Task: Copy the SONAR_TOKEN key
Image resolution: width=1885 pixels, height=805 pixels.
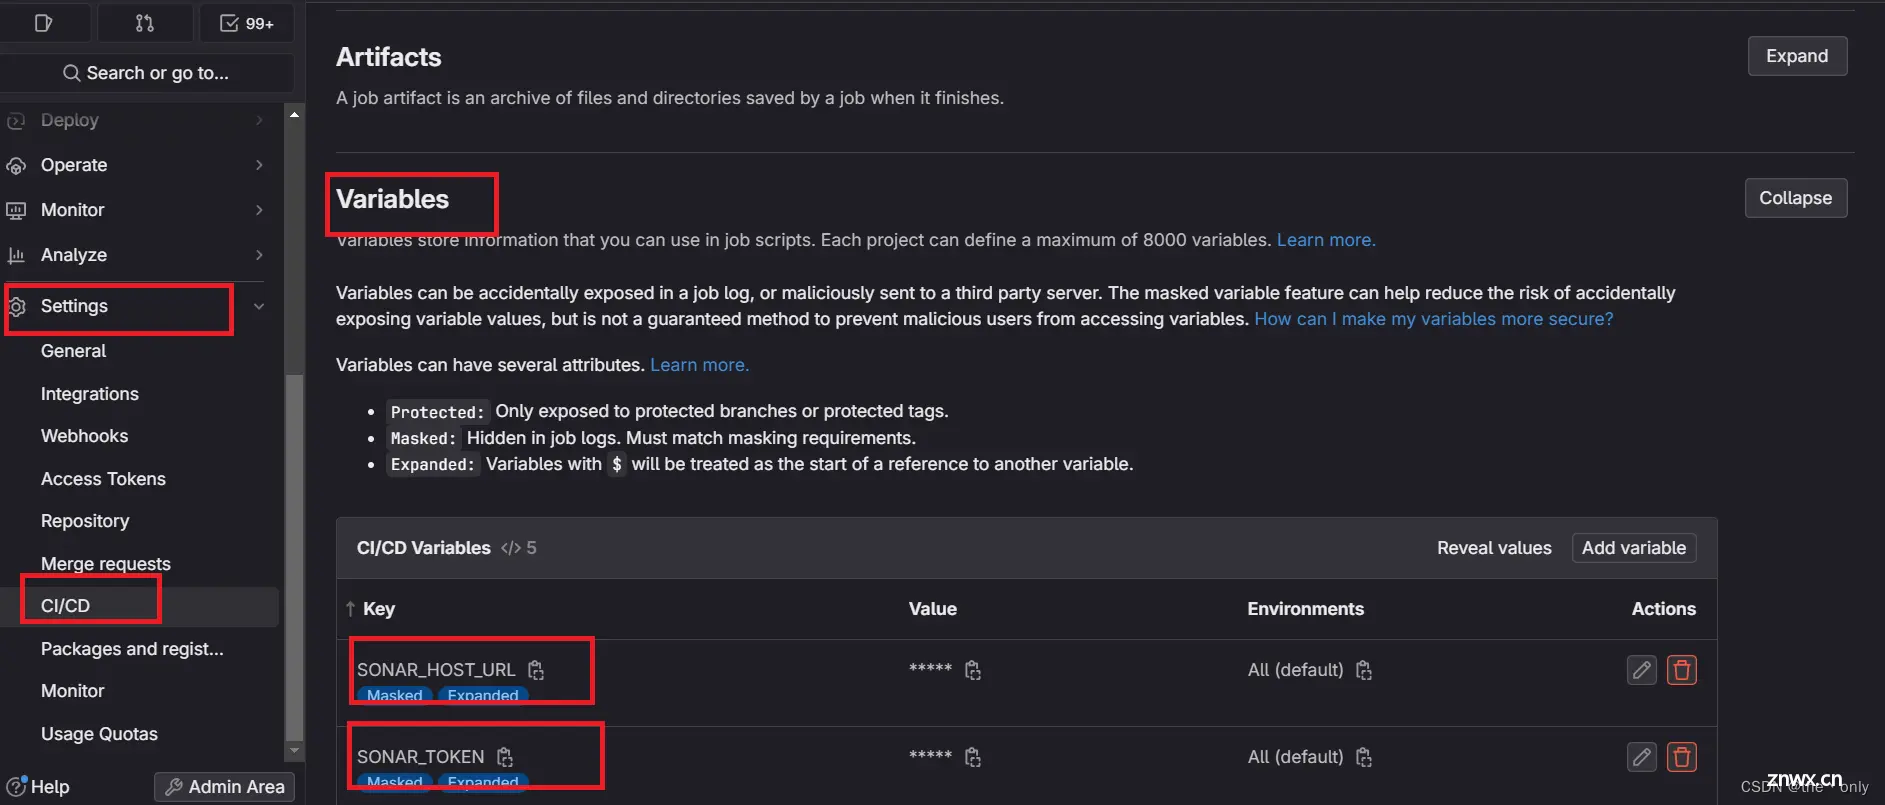Action: pyautogui.click(x=505, y=757)
